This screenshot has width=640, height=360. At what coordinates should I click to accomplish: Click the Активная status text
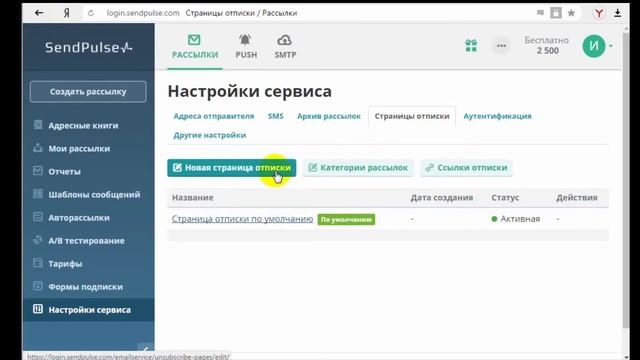coord(520,219)
